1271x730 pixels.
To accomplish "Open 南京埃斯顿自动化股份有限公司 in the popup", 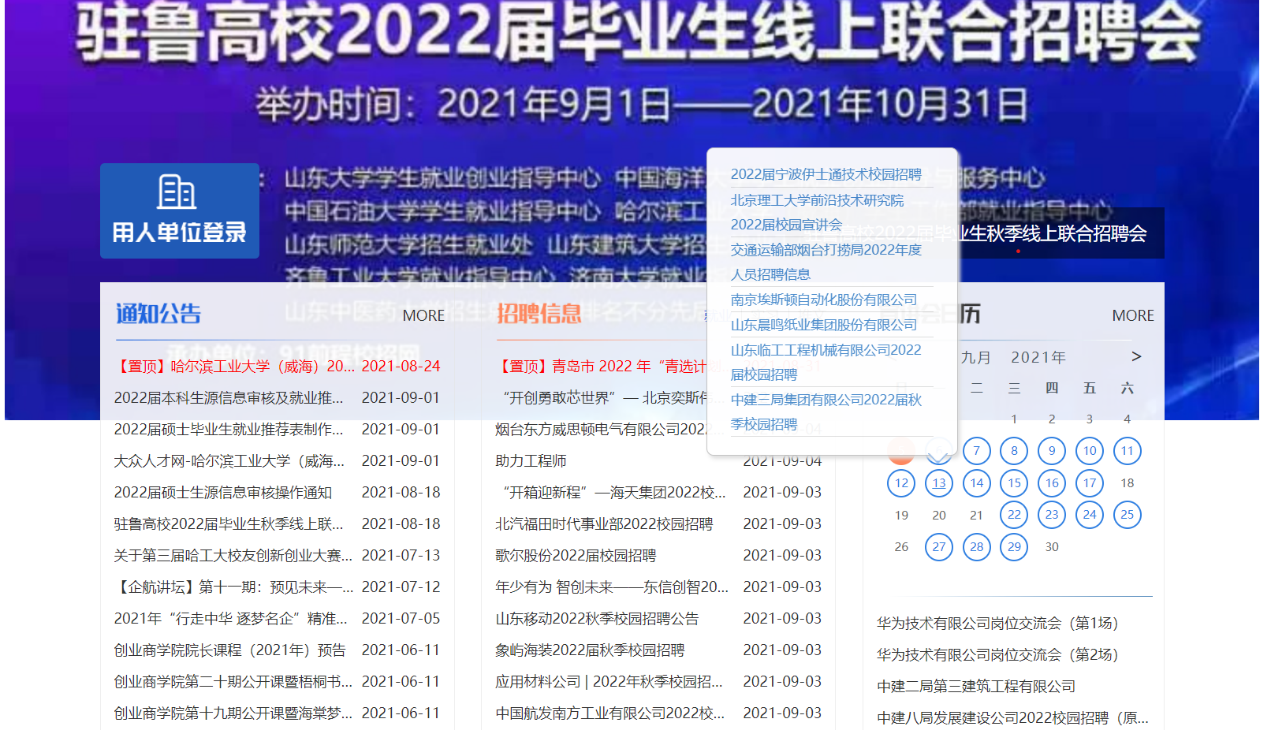I will [824, 299].
